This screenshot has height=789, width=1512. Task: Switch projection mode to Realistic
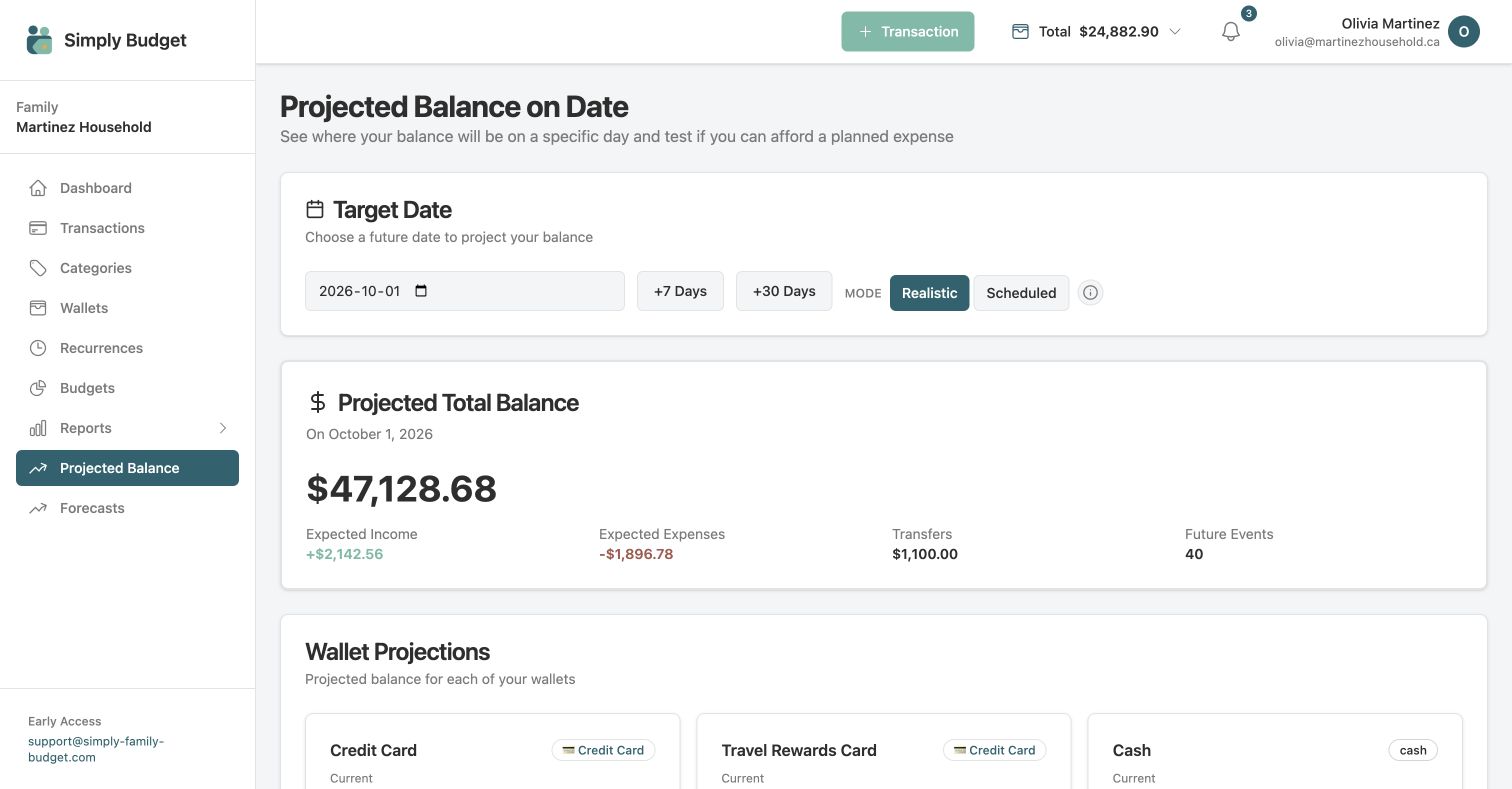click(930, 293)
